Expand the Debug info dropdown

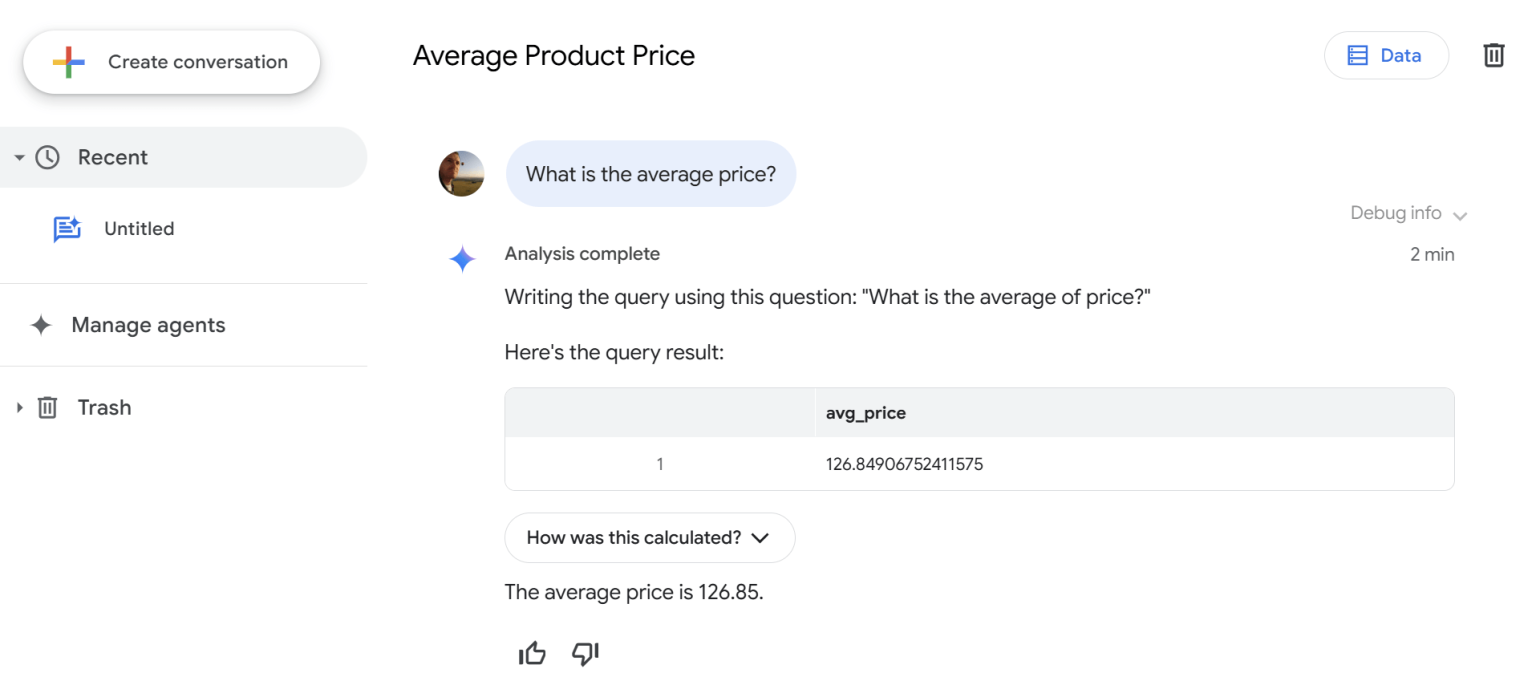coord(1408,213)
